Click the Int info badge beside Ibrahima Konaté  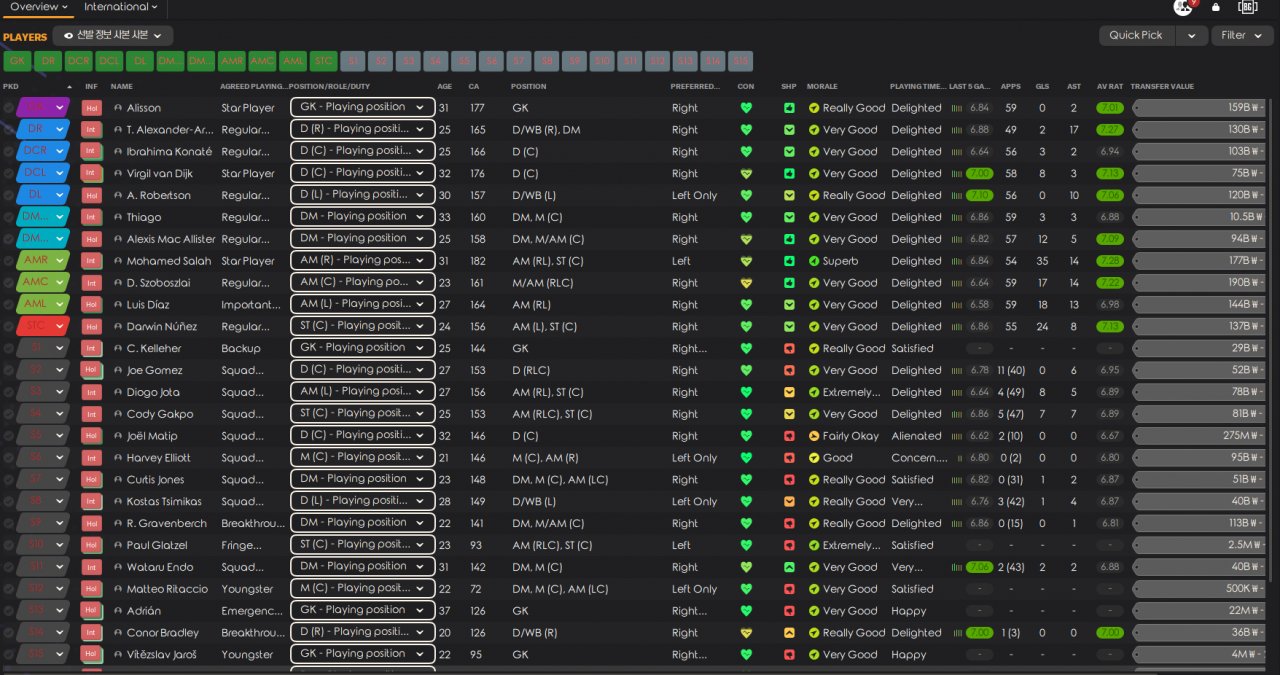(92, 152)
